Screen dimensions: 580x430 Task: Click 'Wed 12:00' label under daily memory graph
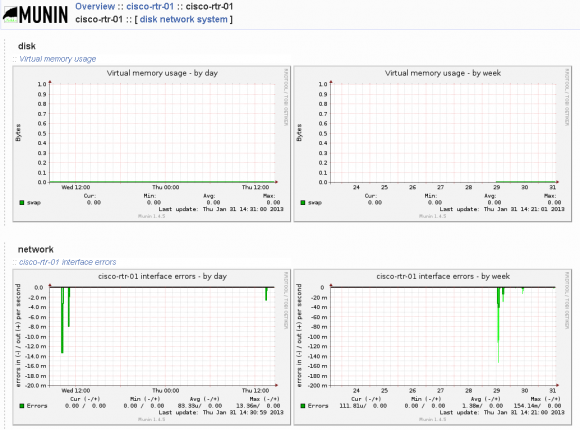pyautogui.click(x=75, y=187)
